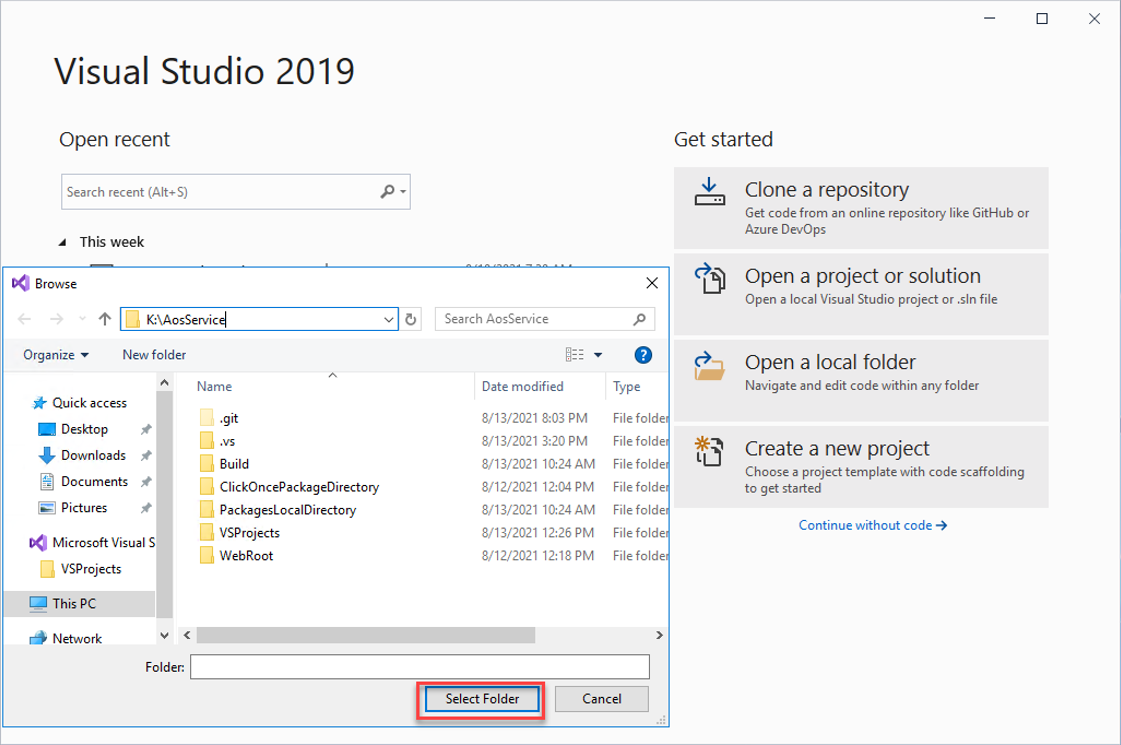1121x745 pixels.
Task: Click the K:\AosService address bar
Action: click(x=258, y=319)
